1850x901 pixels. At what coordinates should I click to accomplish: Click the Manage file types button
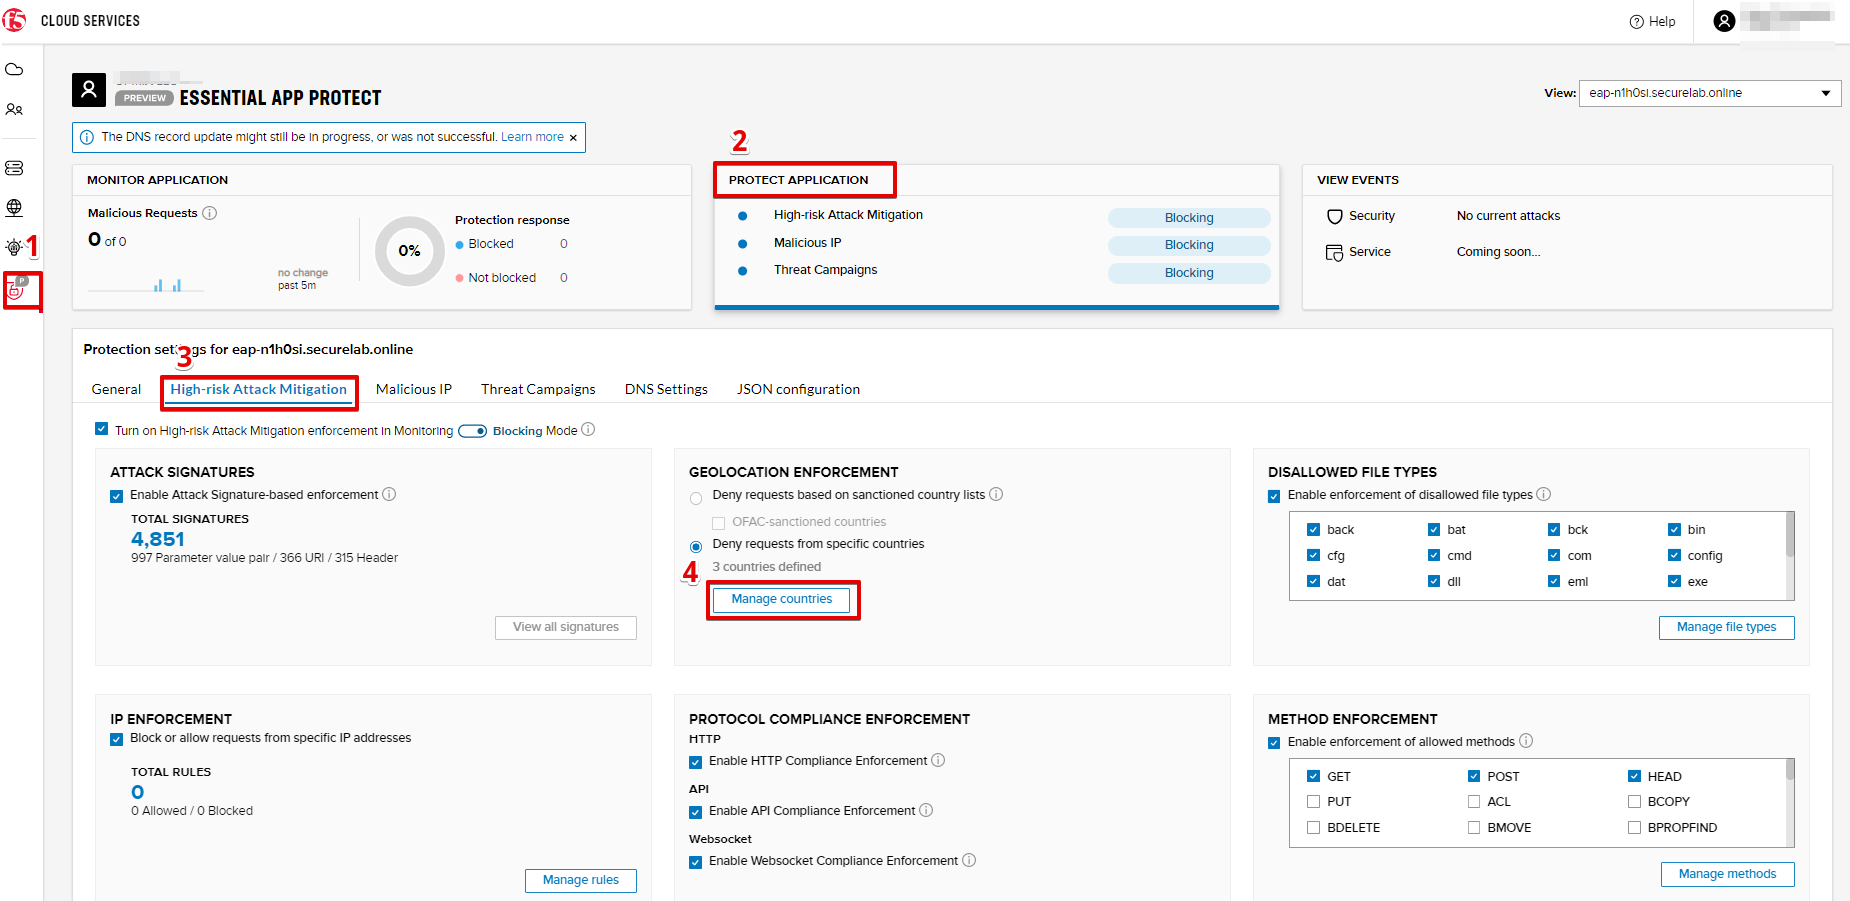pos(1727,627)
